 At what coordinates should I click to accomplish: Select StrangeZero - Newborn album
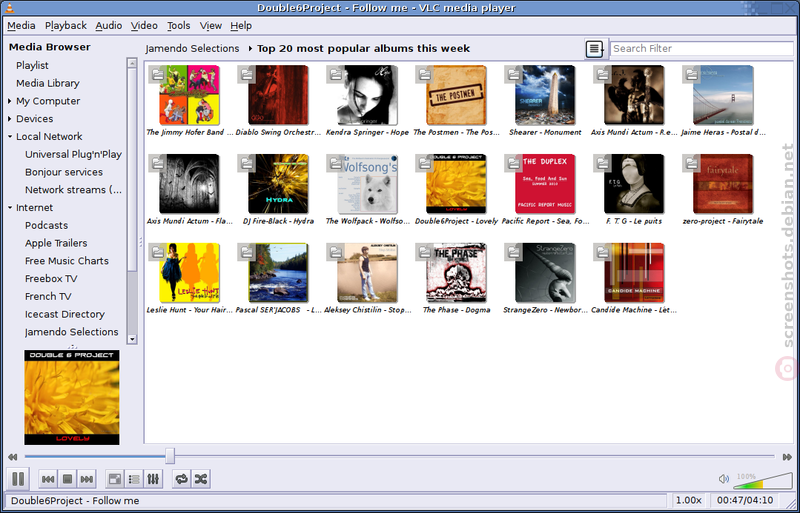pyautogui.click(x=545, y=279)
